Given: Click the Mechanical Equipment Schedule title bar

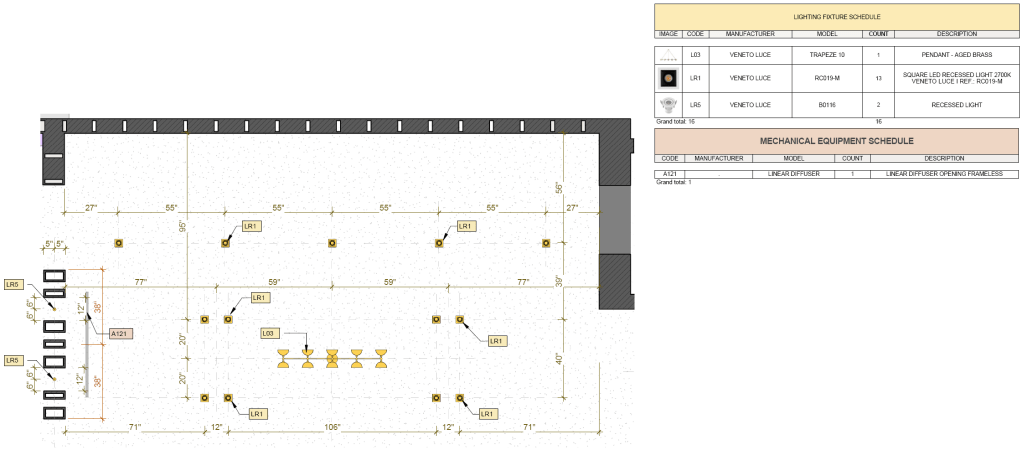Looking at the screenshot, I should [x=836, y=141].
